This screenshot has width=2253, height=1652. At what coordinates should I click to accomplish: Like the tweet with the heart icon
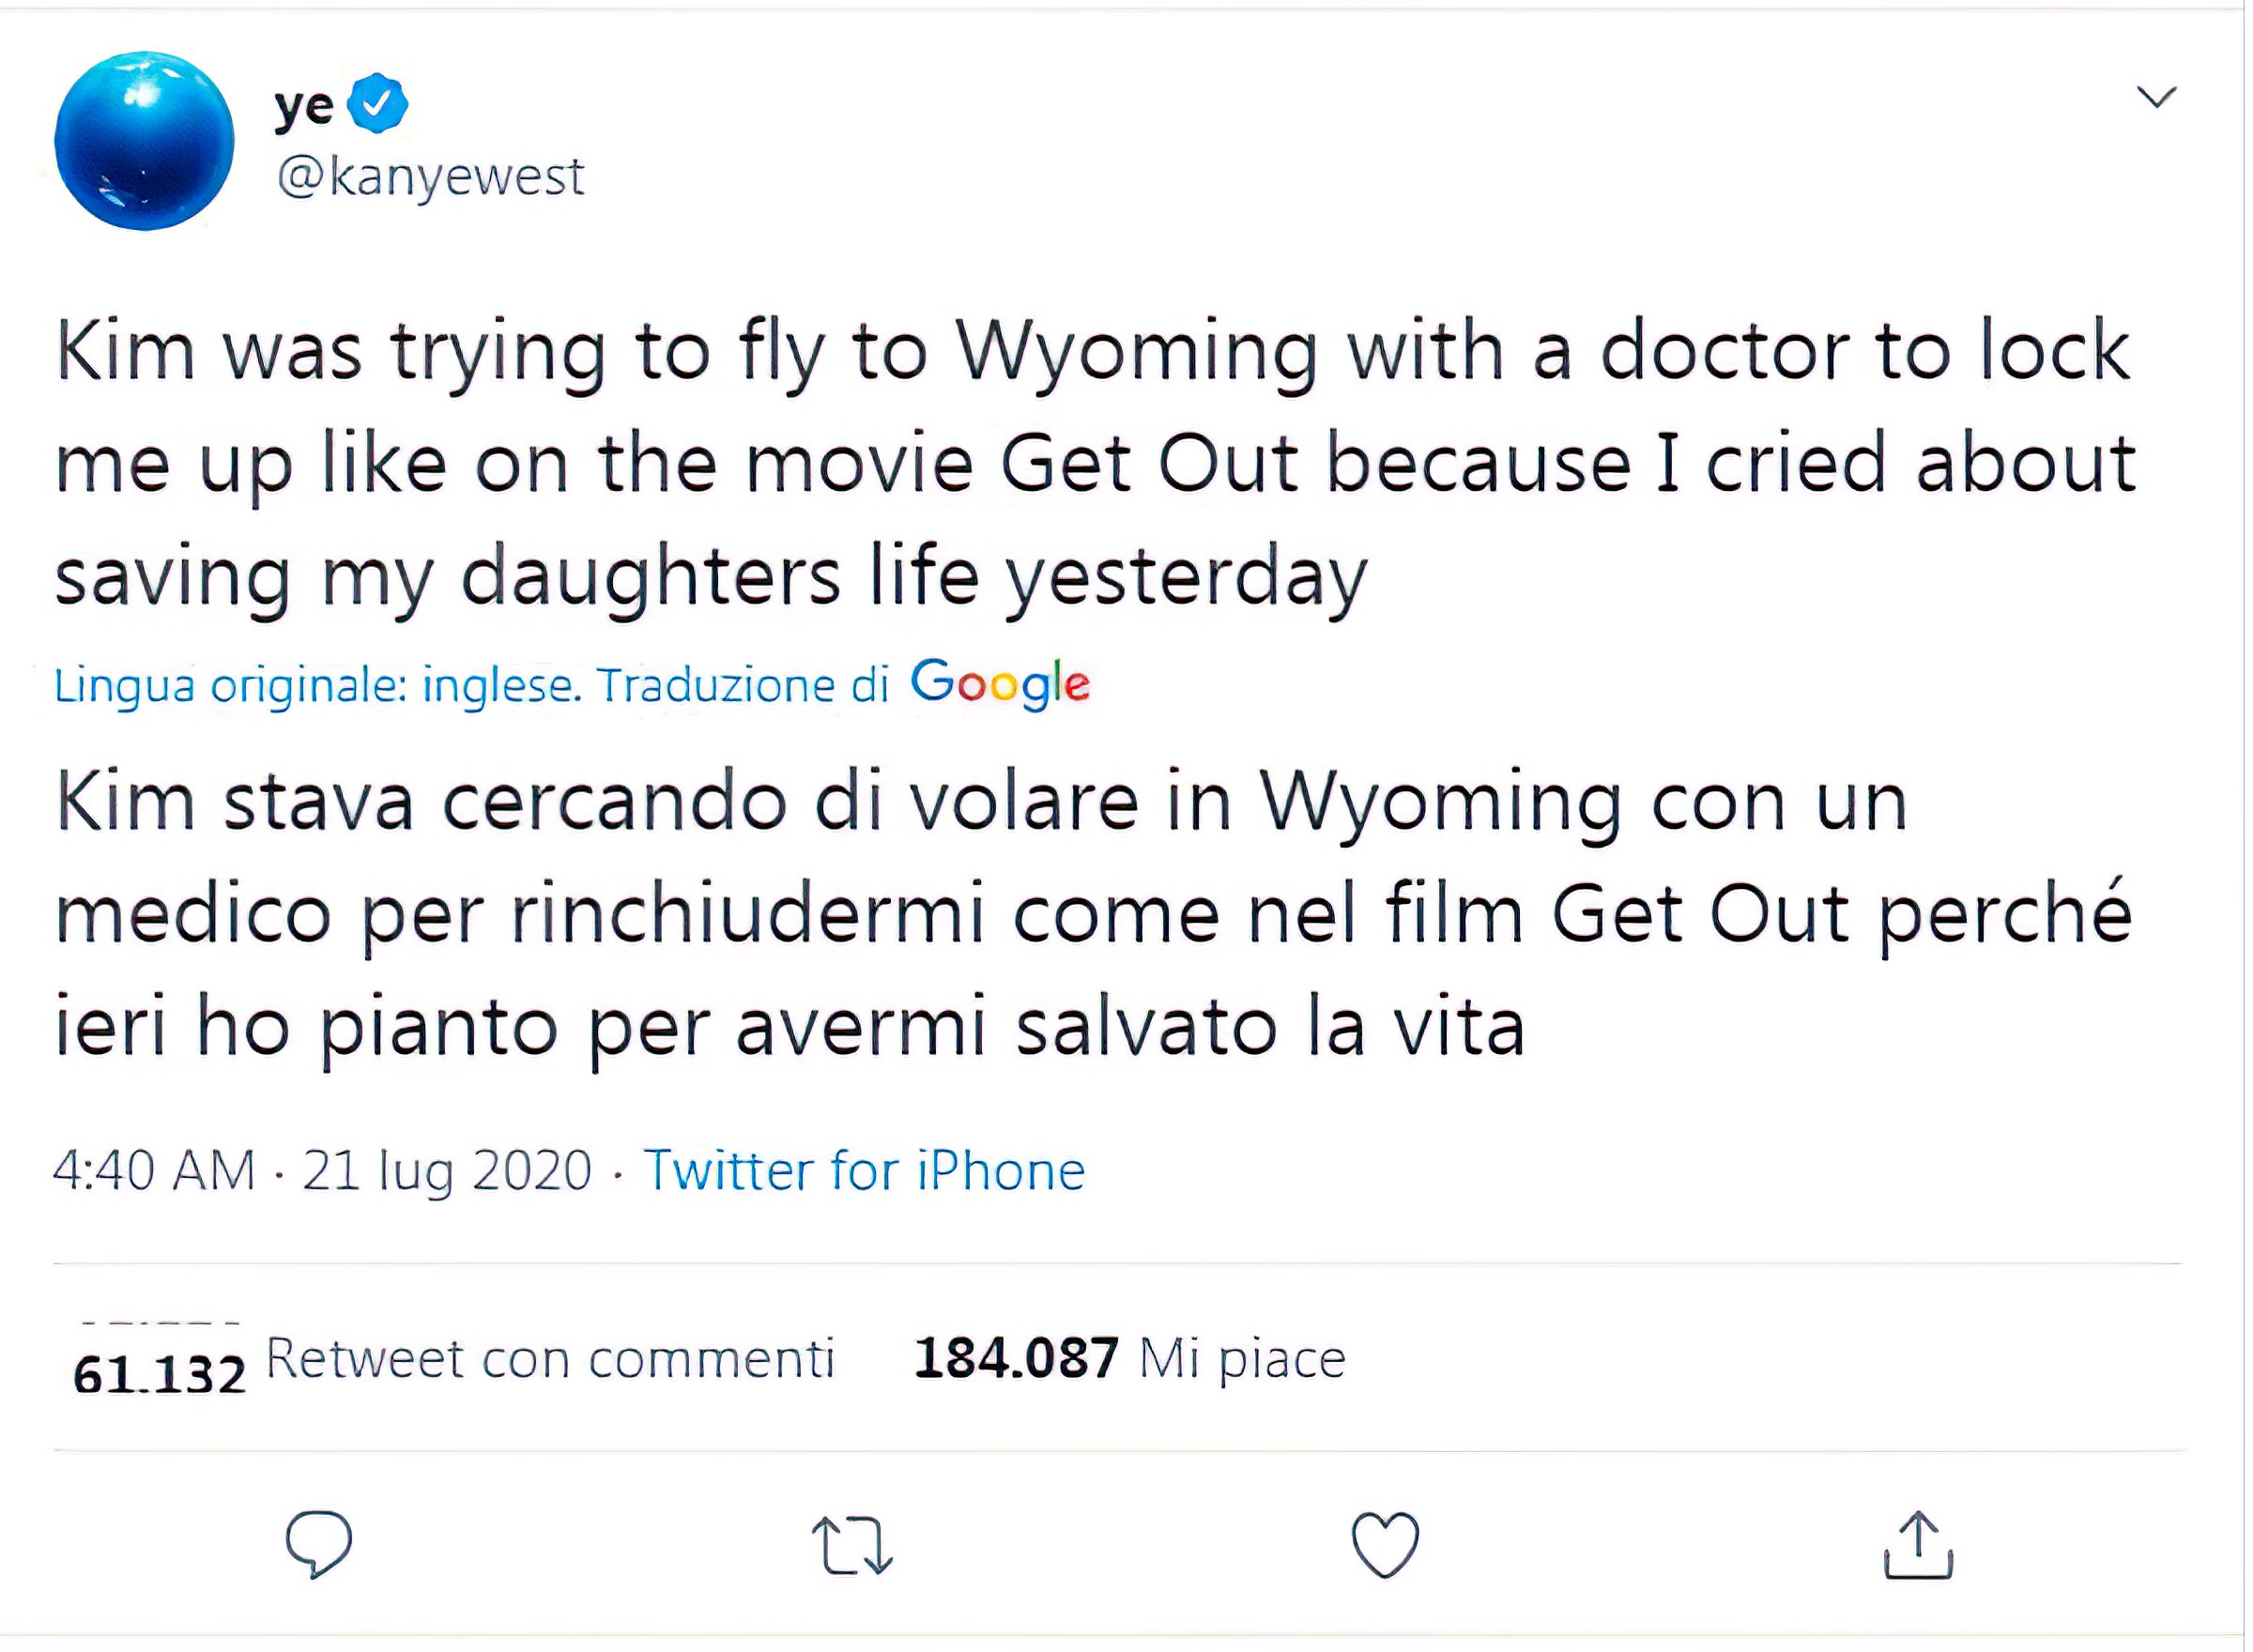[x=1385, y=1544]
